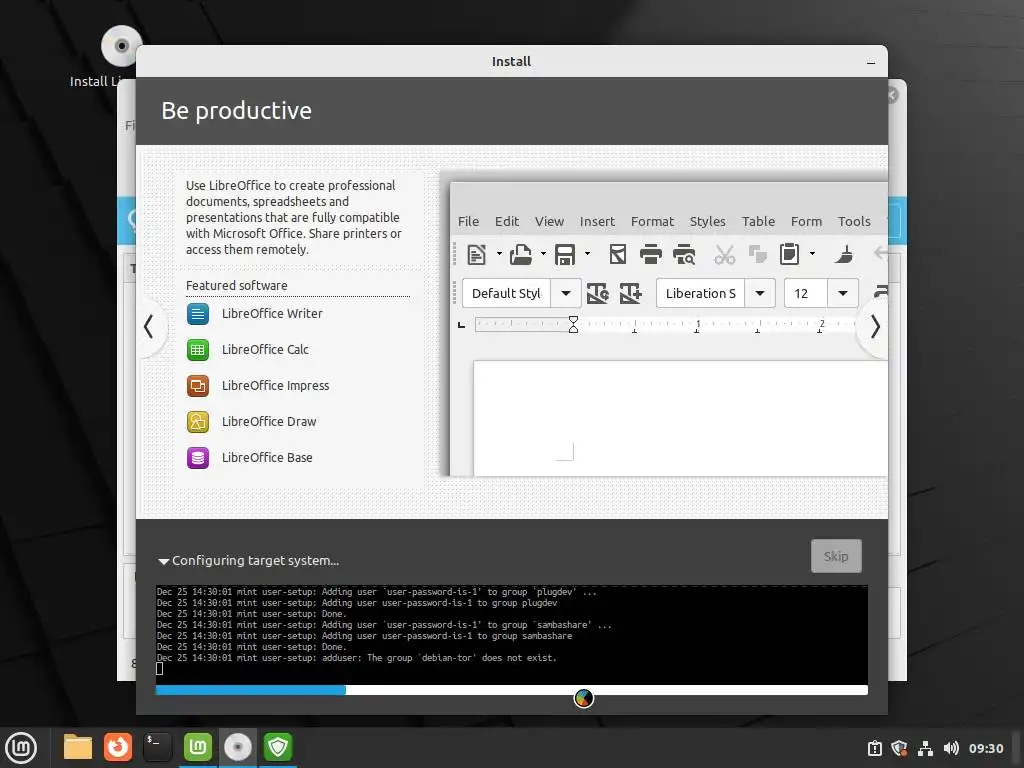Screen dimensions: 1024x768
Task: Click the Edit menu in slideshow
Action: 507,221
